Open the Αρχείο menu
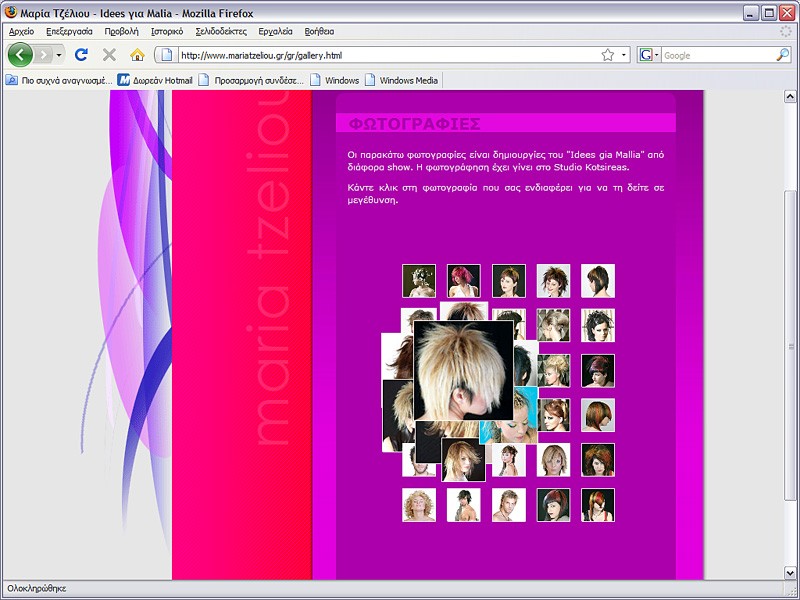This screenshot has height=600, width=800. tap(21, 32)
